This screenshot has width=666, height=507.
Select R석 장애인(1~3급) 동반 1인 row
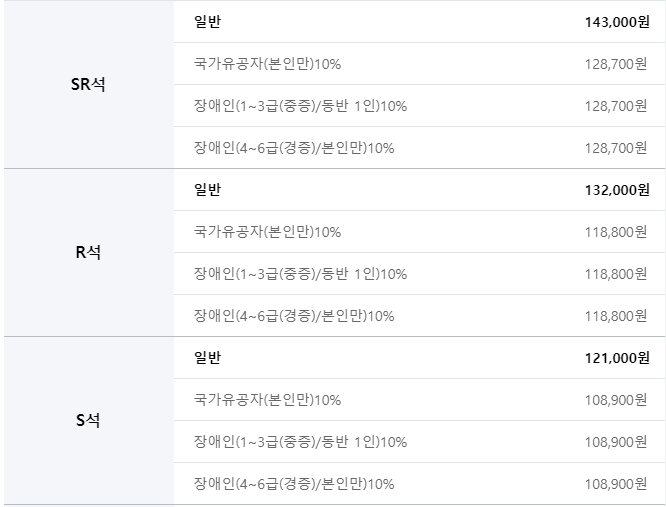click(x=419, y=274)
